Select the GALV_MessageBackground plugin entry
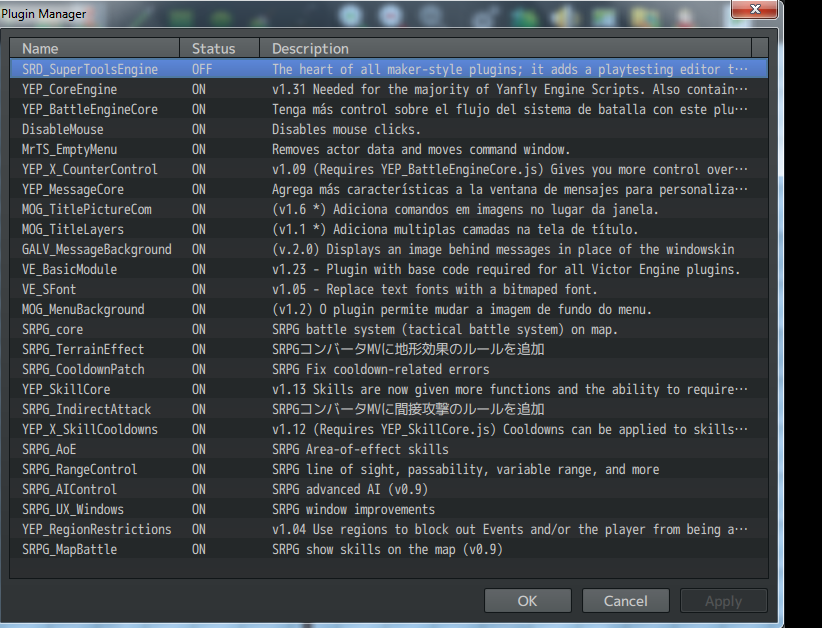The image size is (822, 628). [x=388, y=249]
